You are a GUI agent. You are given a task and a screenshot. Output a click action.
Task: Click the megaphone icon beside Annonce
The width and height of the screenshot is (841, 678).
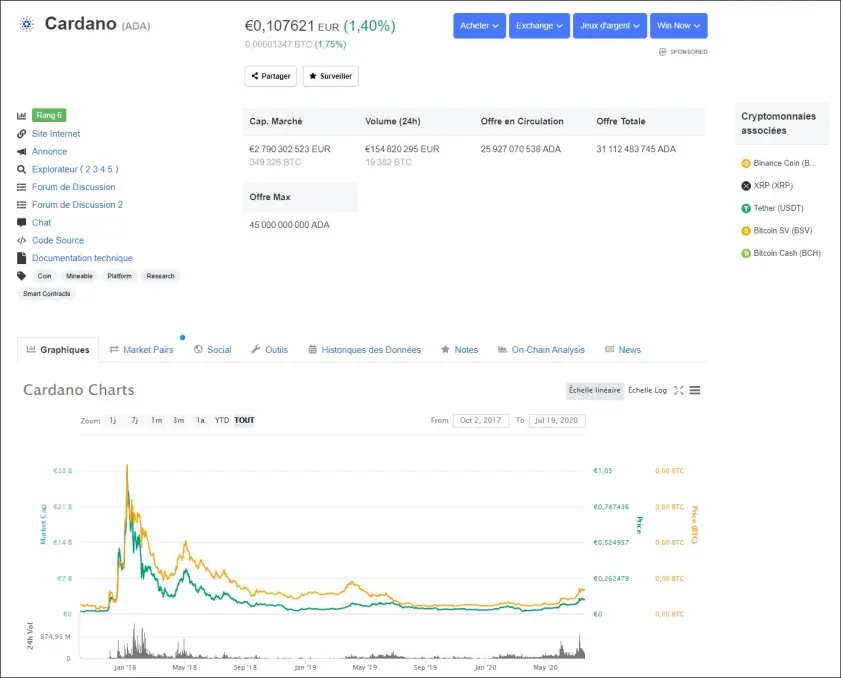pyautogui.click(x=21, y=151)
